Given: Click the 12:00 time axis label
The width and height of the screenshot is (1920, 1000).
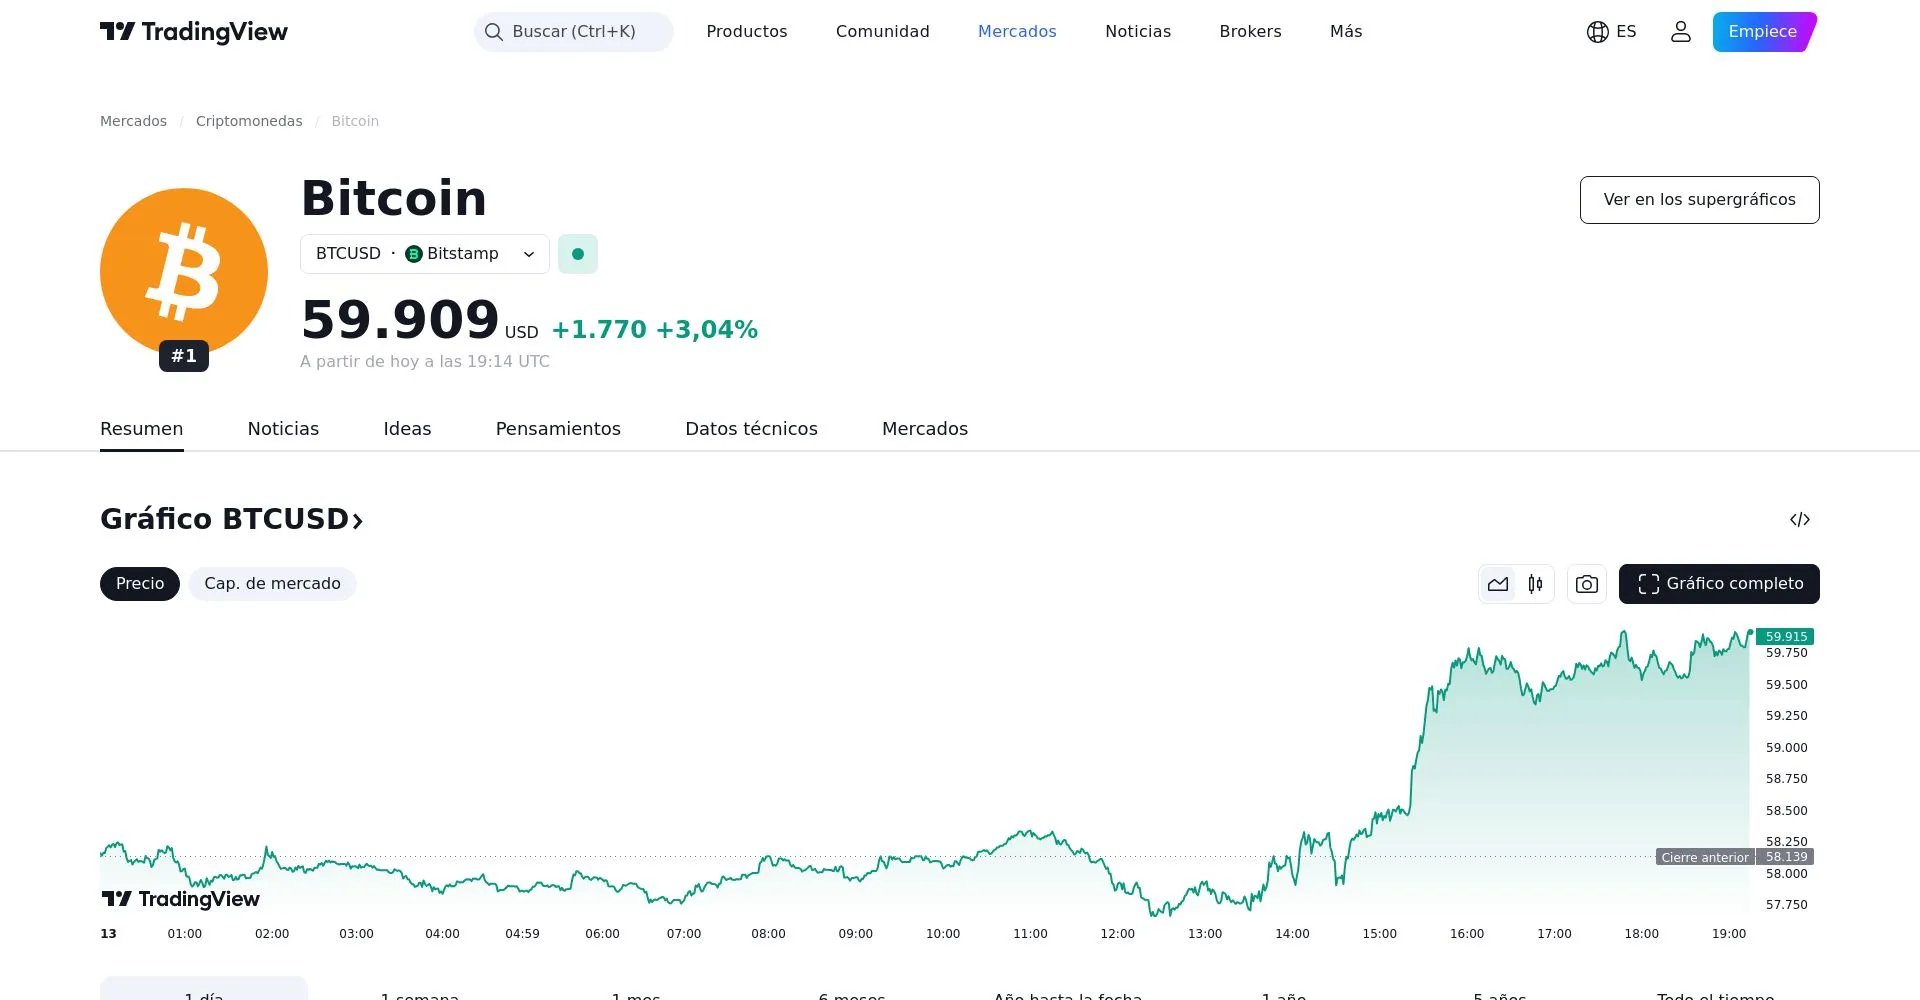Looking at the screenshot, I should tap(1118, 934).
